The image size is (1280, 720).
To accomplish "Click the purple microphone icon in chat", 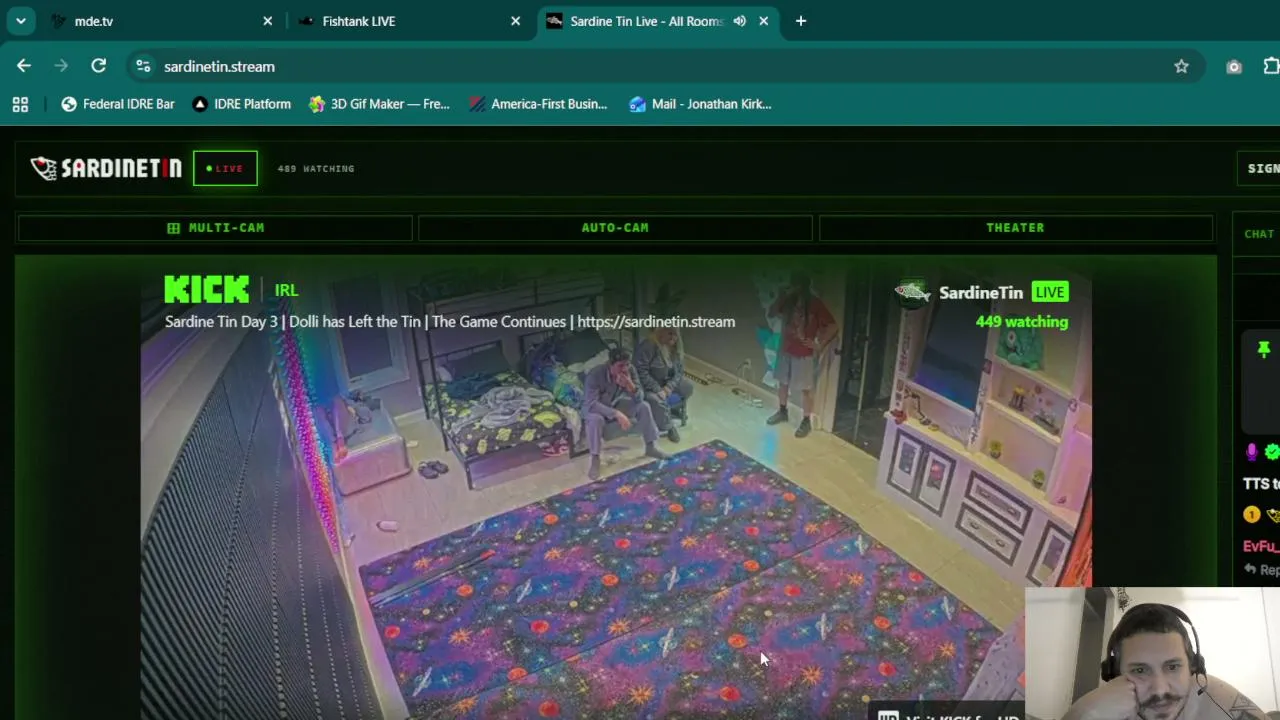I will tap(1251, 452).
